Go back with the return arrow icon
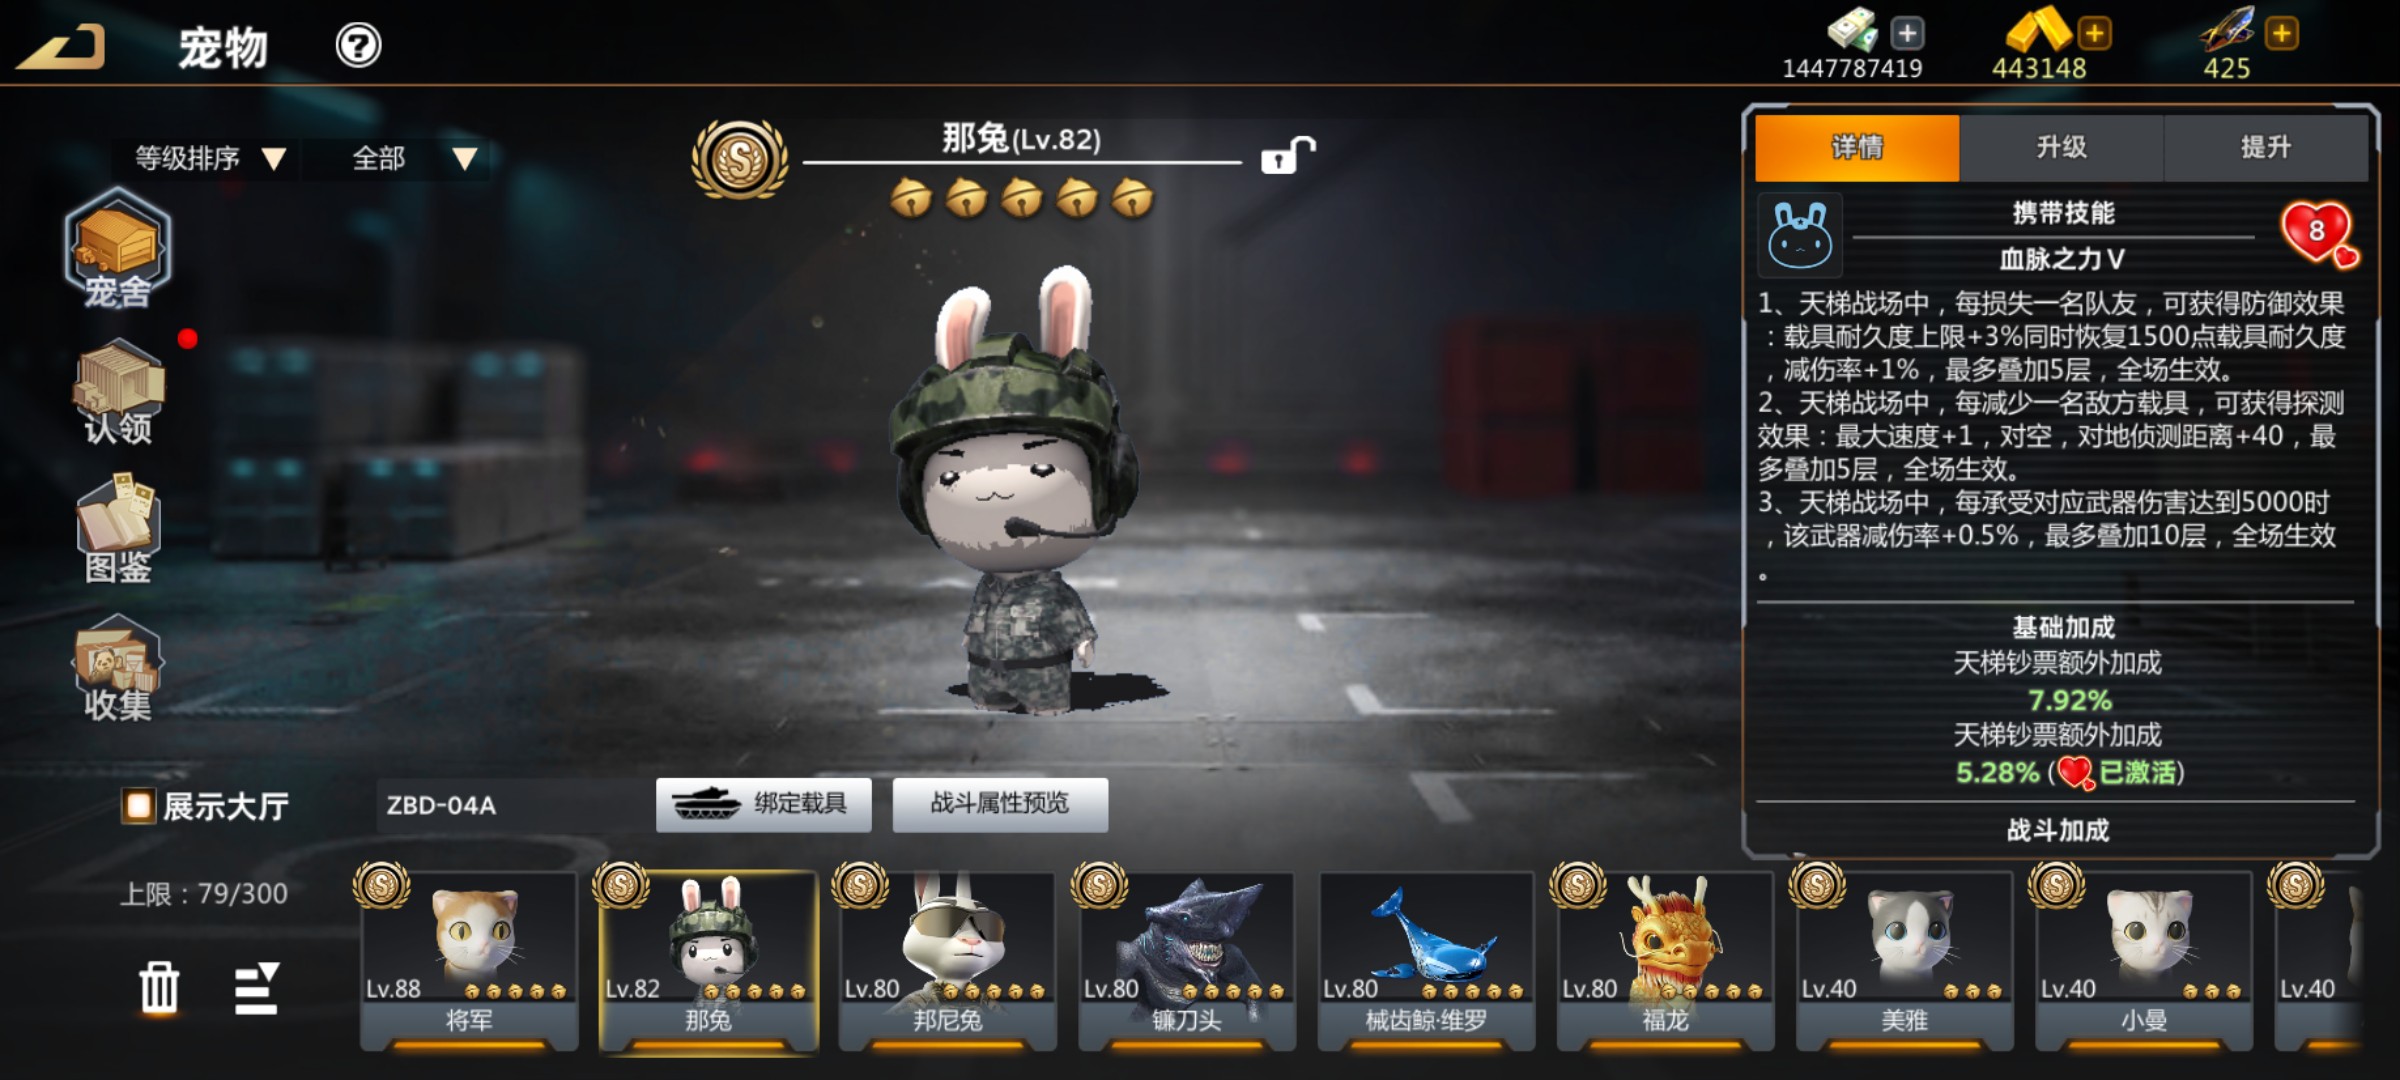 coord(60,46)
